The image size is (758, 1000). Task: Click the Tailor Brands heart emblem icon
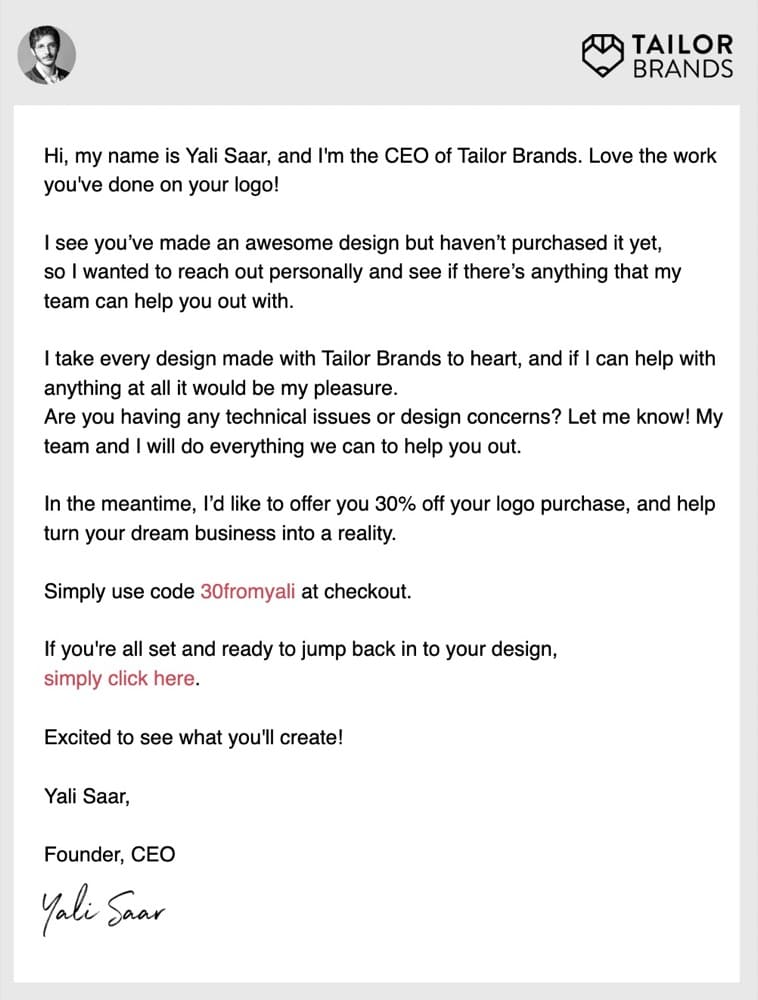[602, 55]
